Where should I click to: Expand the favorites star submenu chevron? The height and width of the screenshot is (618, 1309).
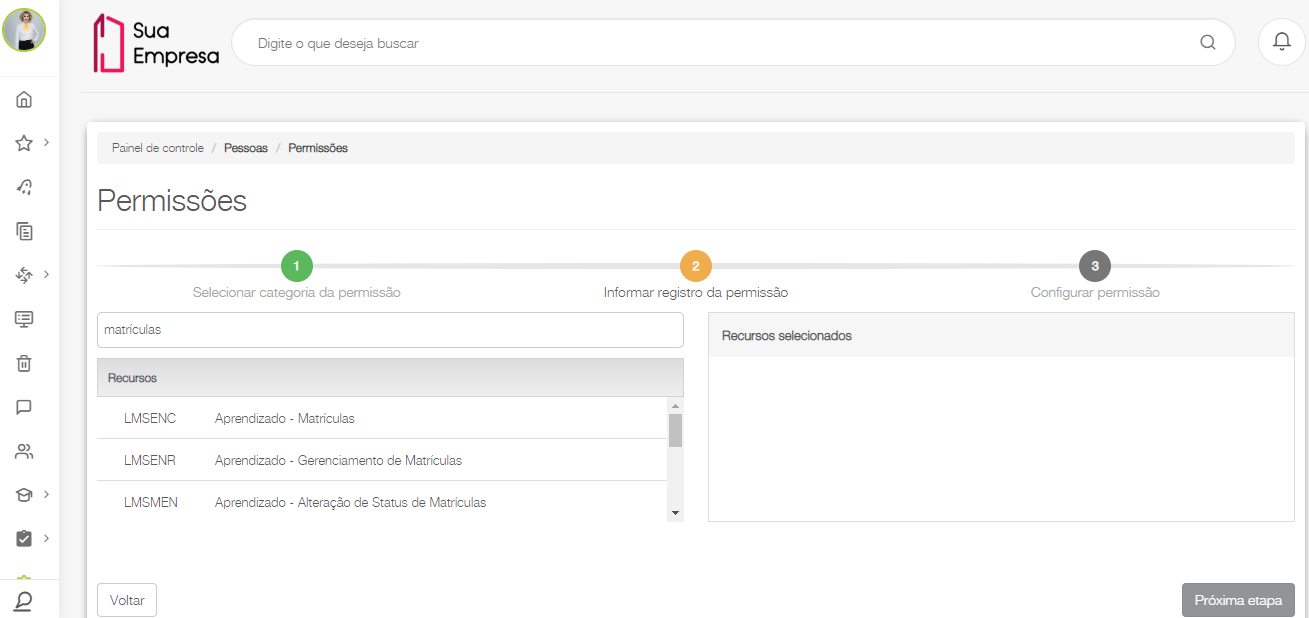click(47, 142)
